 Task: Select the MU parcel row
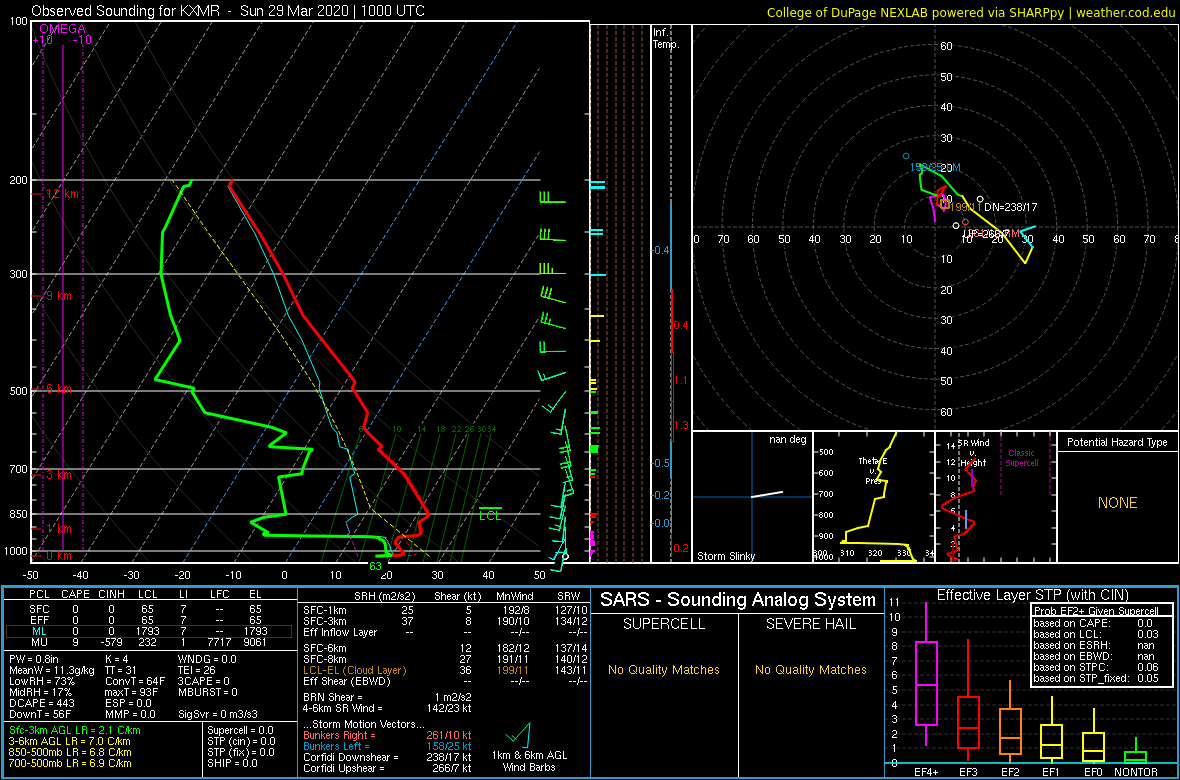pyautogui.click(x=147, y=642)
